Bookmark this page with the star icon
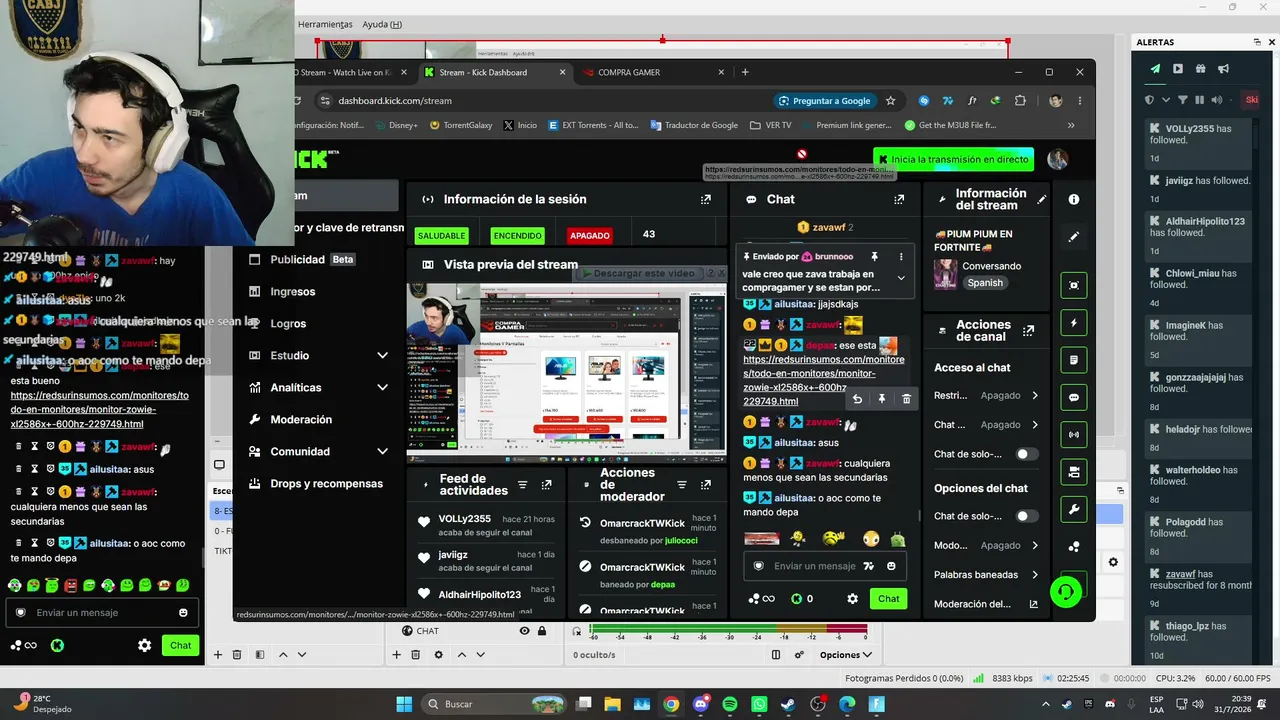1280x720 pixels. click(890, 101)
